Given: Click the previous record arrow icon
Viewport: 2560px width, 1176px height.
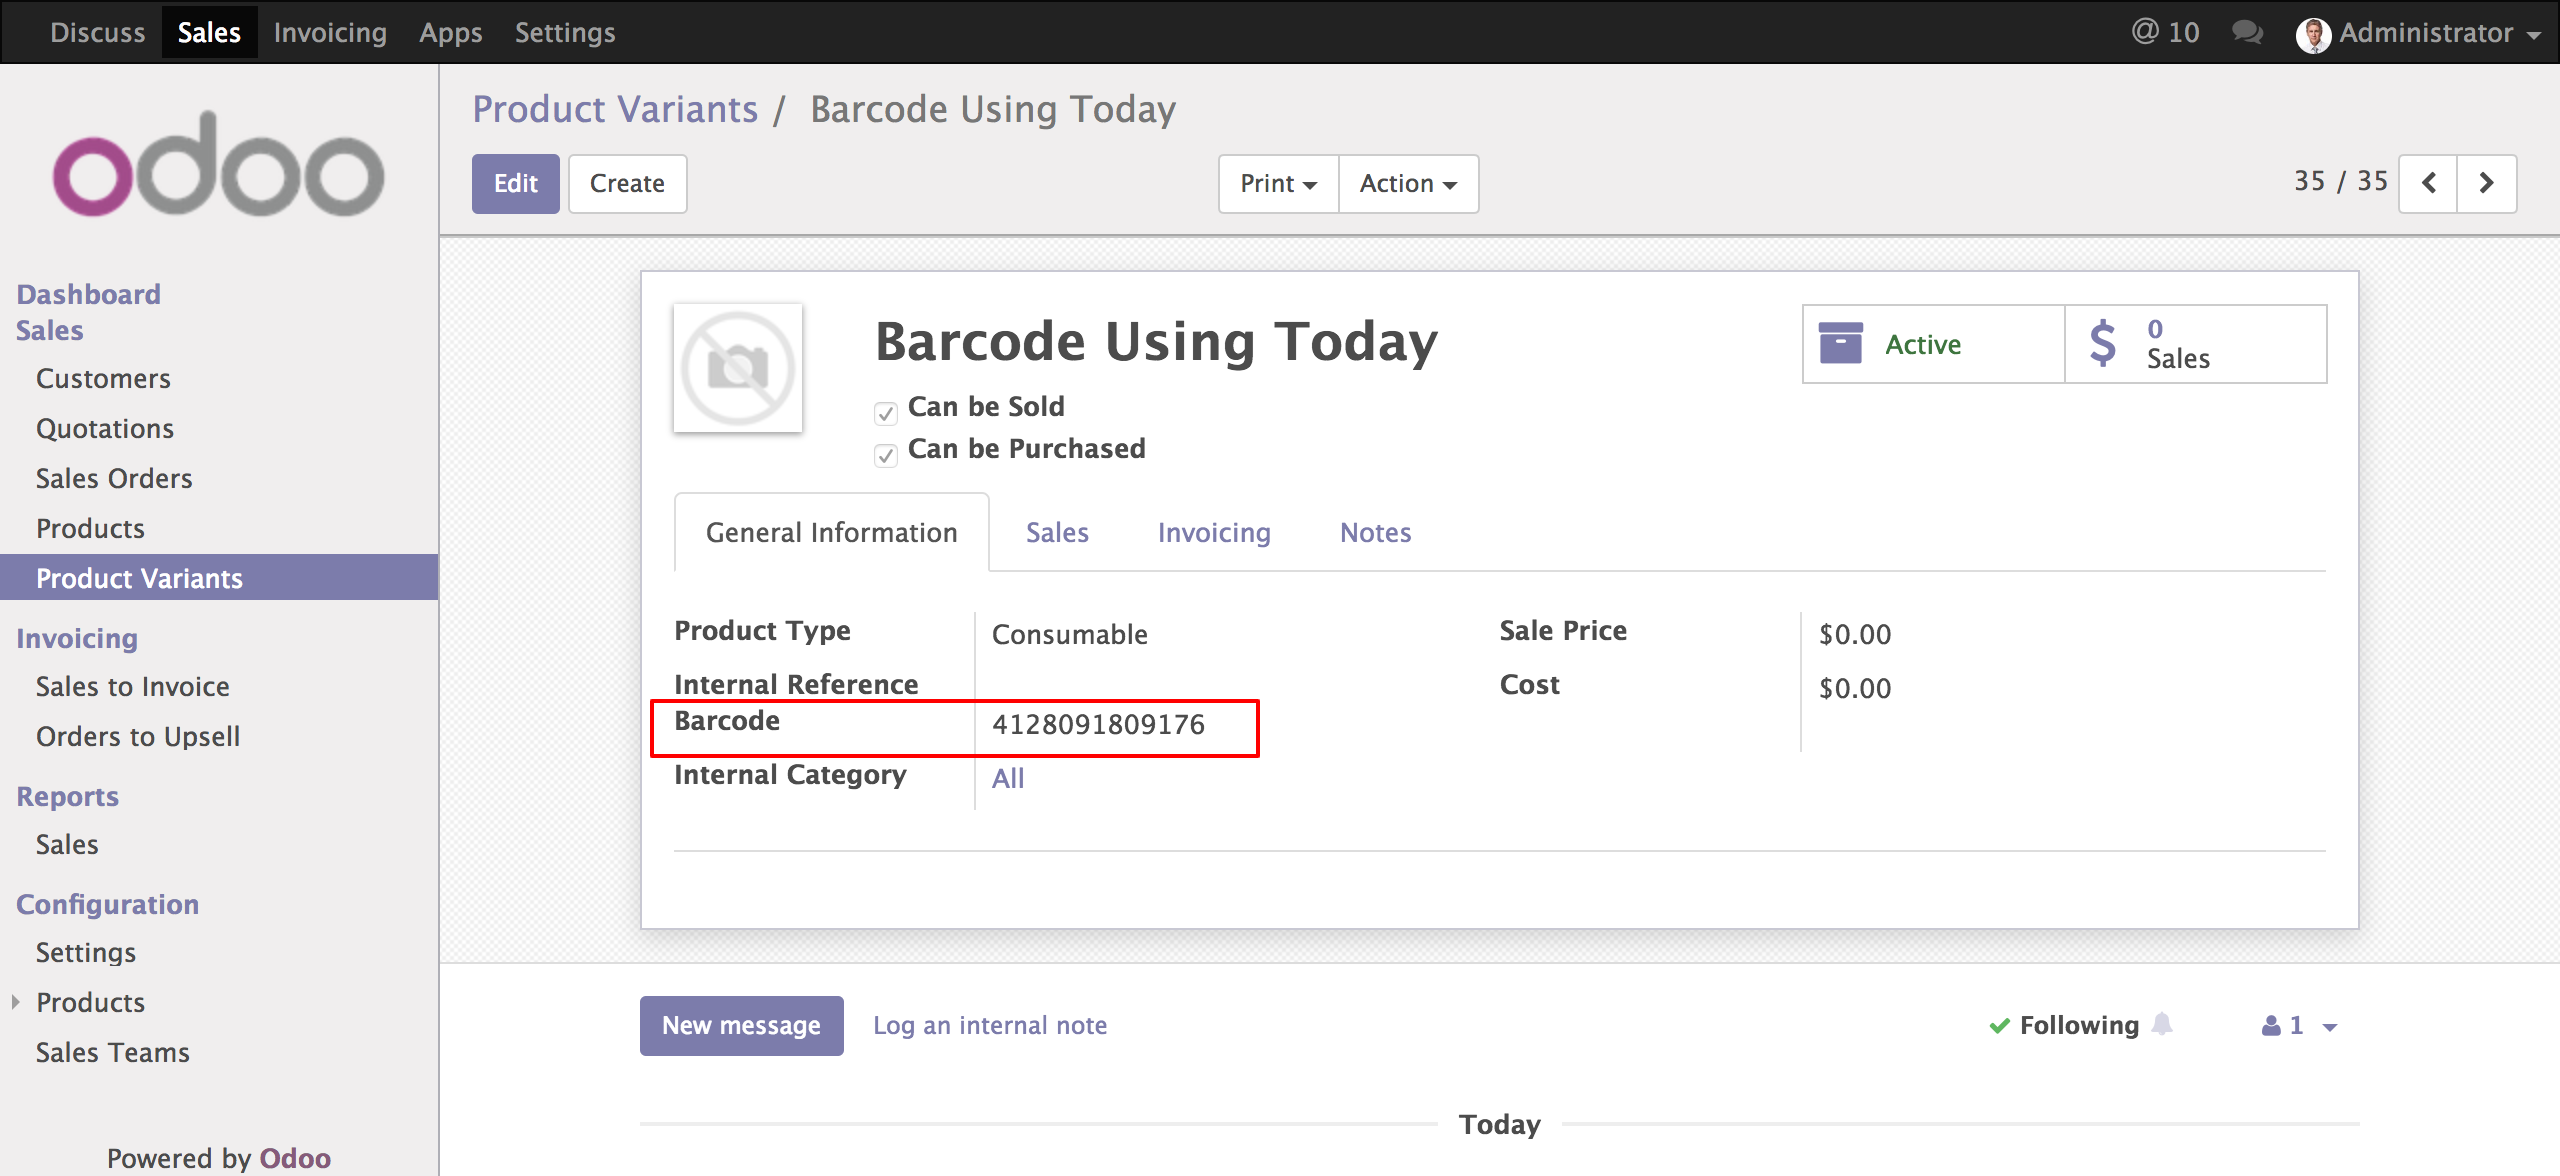Looking at the screenshot, I should pyautogui.click(x=2429, y=183).
